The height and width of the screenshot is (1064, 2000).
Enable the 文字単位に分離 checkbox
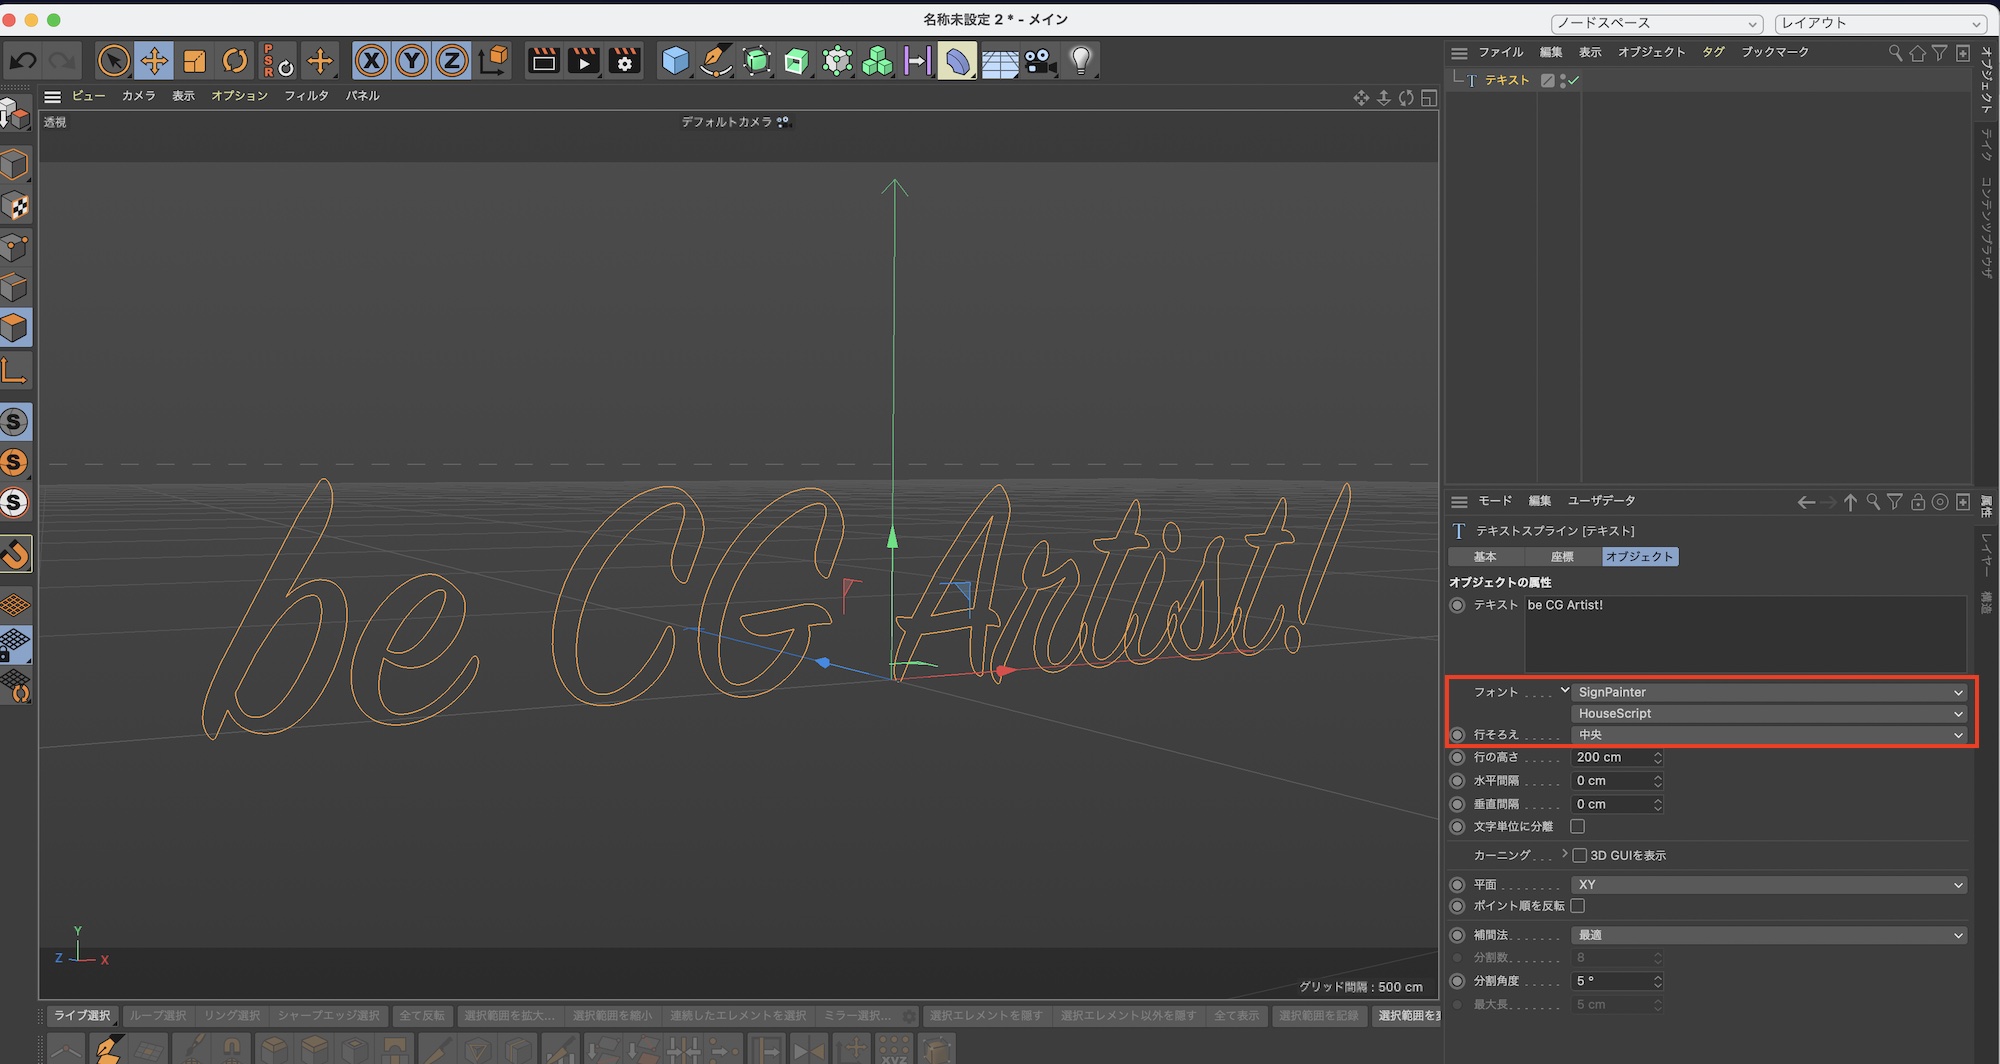click(x=1578, y=826)
